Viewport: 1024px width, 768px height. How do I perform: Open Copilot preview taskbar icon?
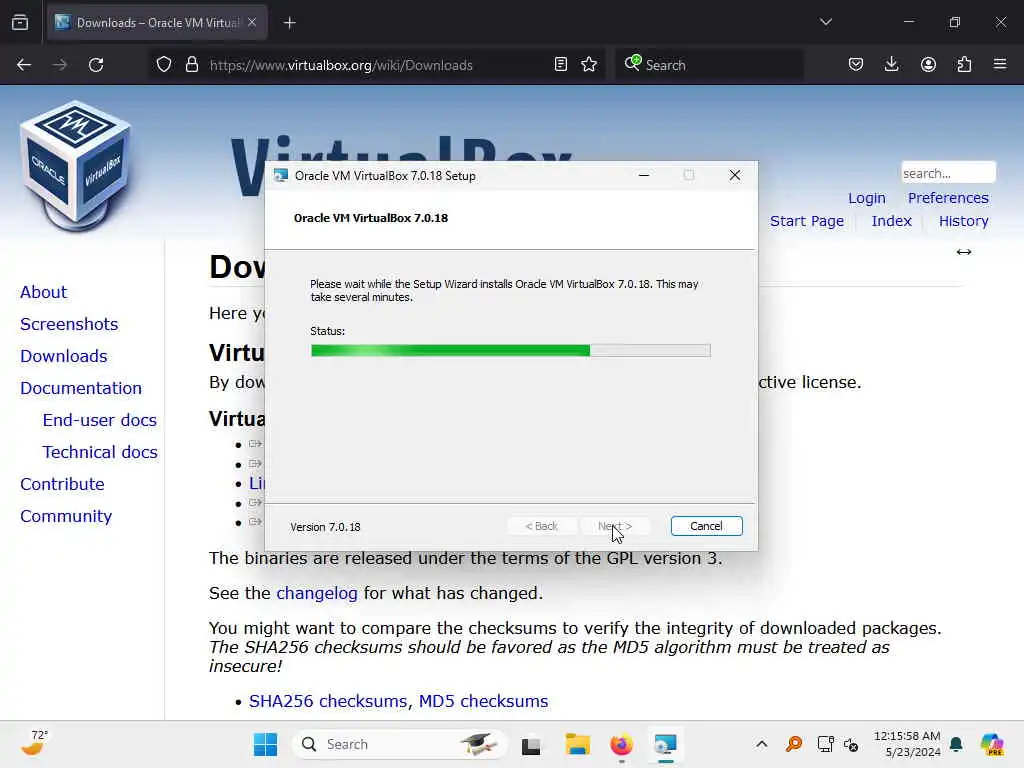[x=991, y=744]
